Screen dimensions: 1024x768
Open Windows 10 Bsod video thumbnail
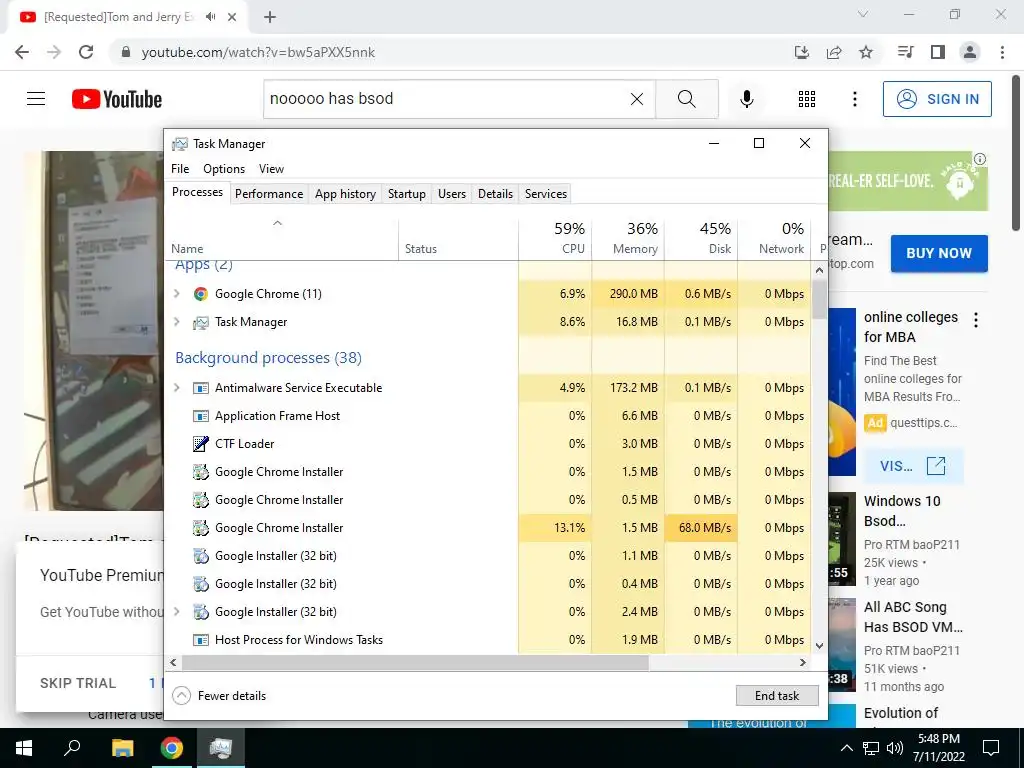click(x=842, y=539)
